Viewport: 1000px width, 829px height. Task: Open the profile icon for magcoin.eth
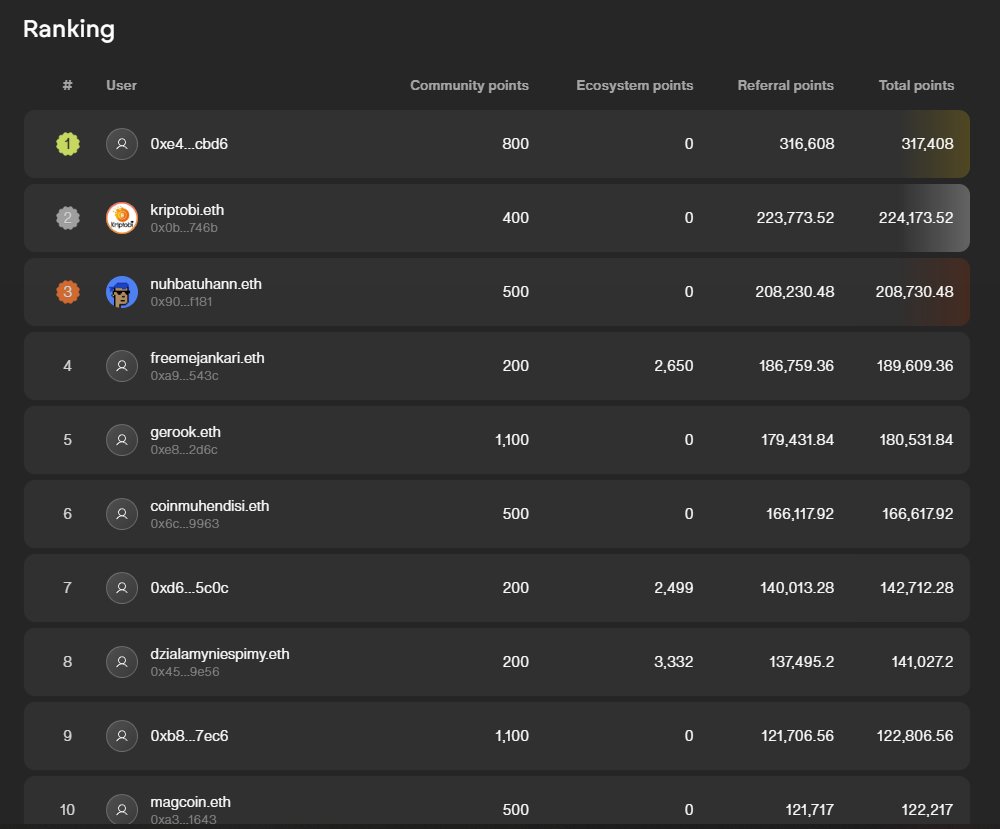point(121,809)
